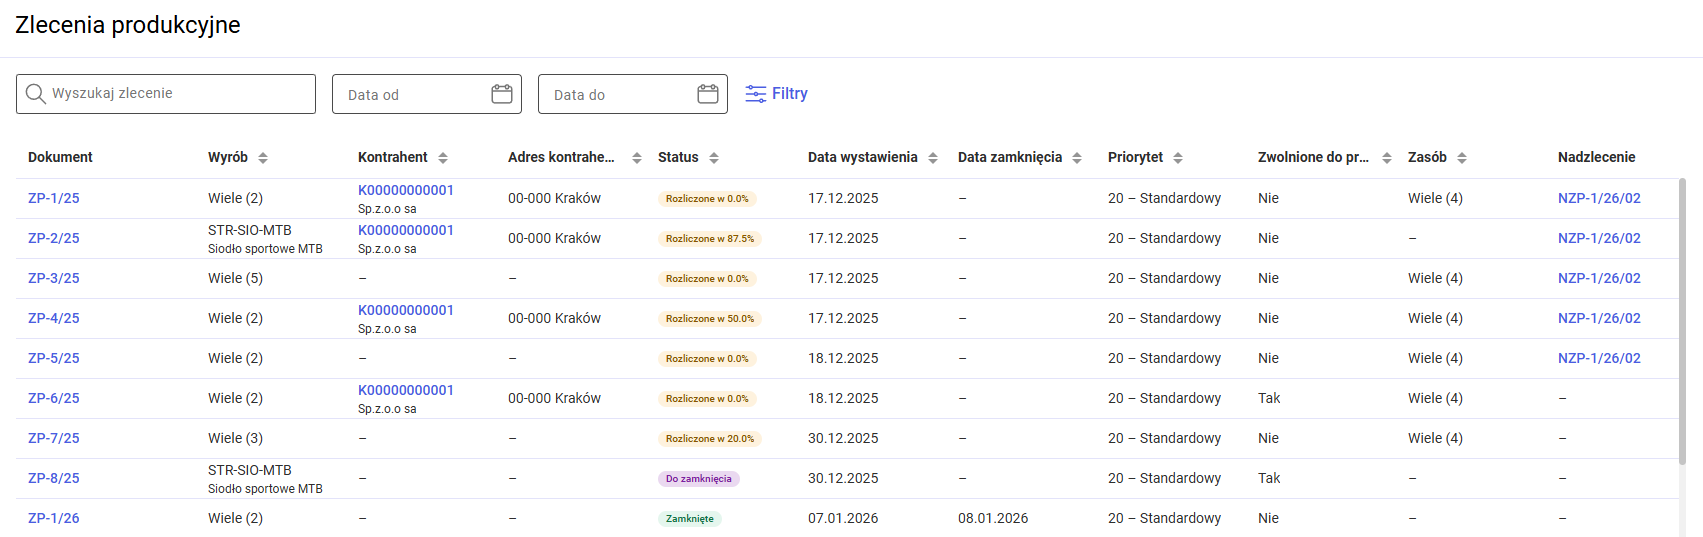Sort by Data wystawienia column arrows
1703x537 pixels.
click(933, 158)
